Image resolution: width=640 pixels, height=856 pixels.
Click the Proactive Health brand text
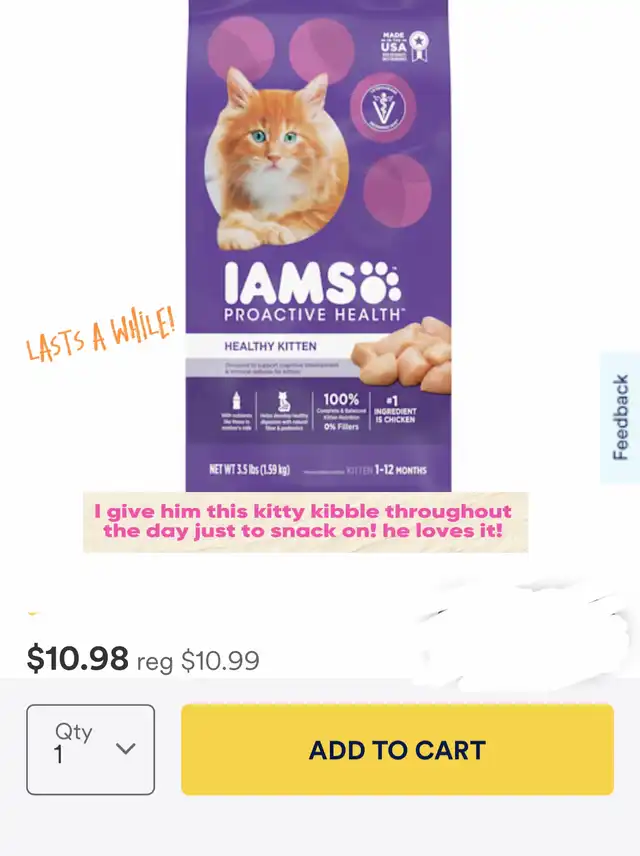(314, 314)
